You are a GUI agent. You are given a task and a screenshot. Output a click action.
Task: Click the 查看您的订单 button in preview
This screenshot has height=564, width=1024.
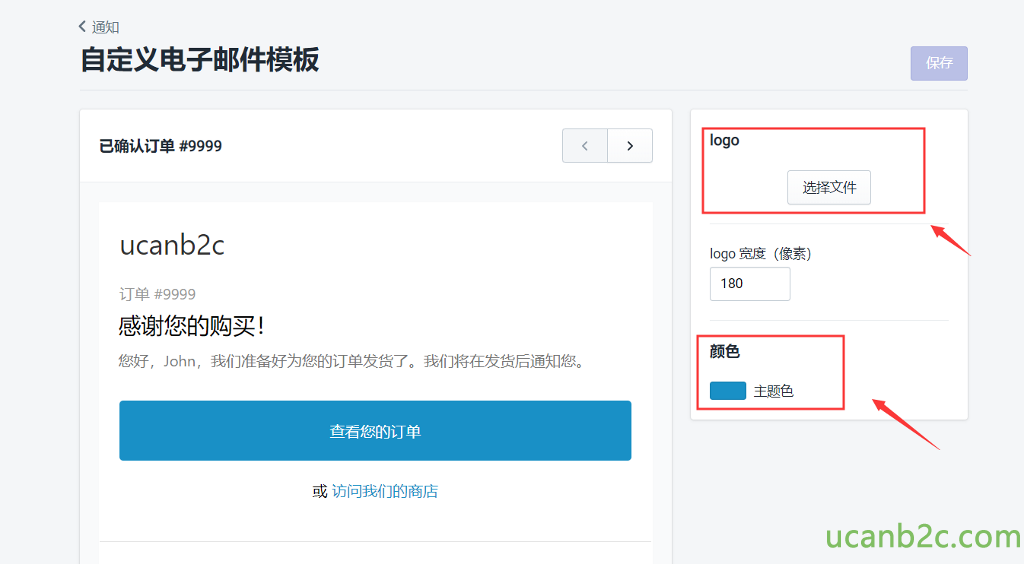(375, 431)
